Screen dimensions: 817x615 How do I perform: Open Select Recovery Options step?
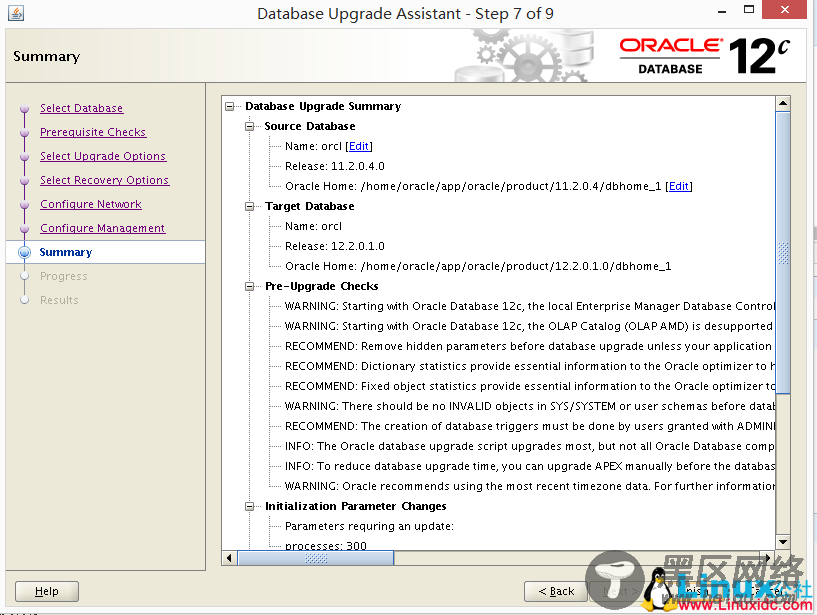click(x=104, y=180)
